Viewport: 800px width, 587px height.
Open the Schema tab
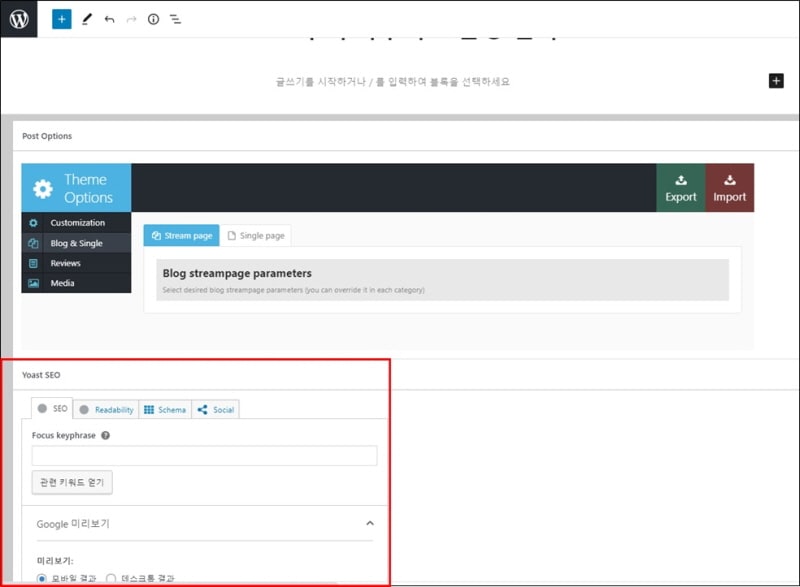pyautogui.click(x=165, y=410)
